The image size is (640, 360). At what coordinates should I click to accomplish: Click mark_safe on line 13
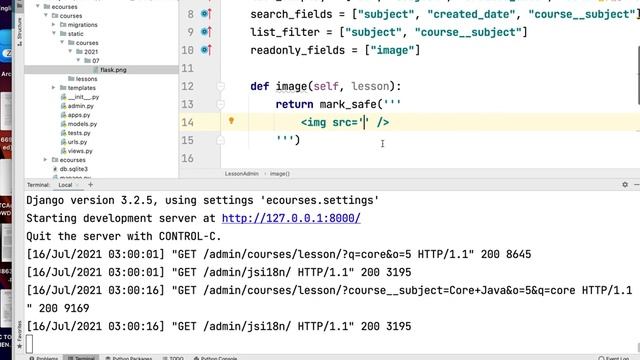point(348,104)
